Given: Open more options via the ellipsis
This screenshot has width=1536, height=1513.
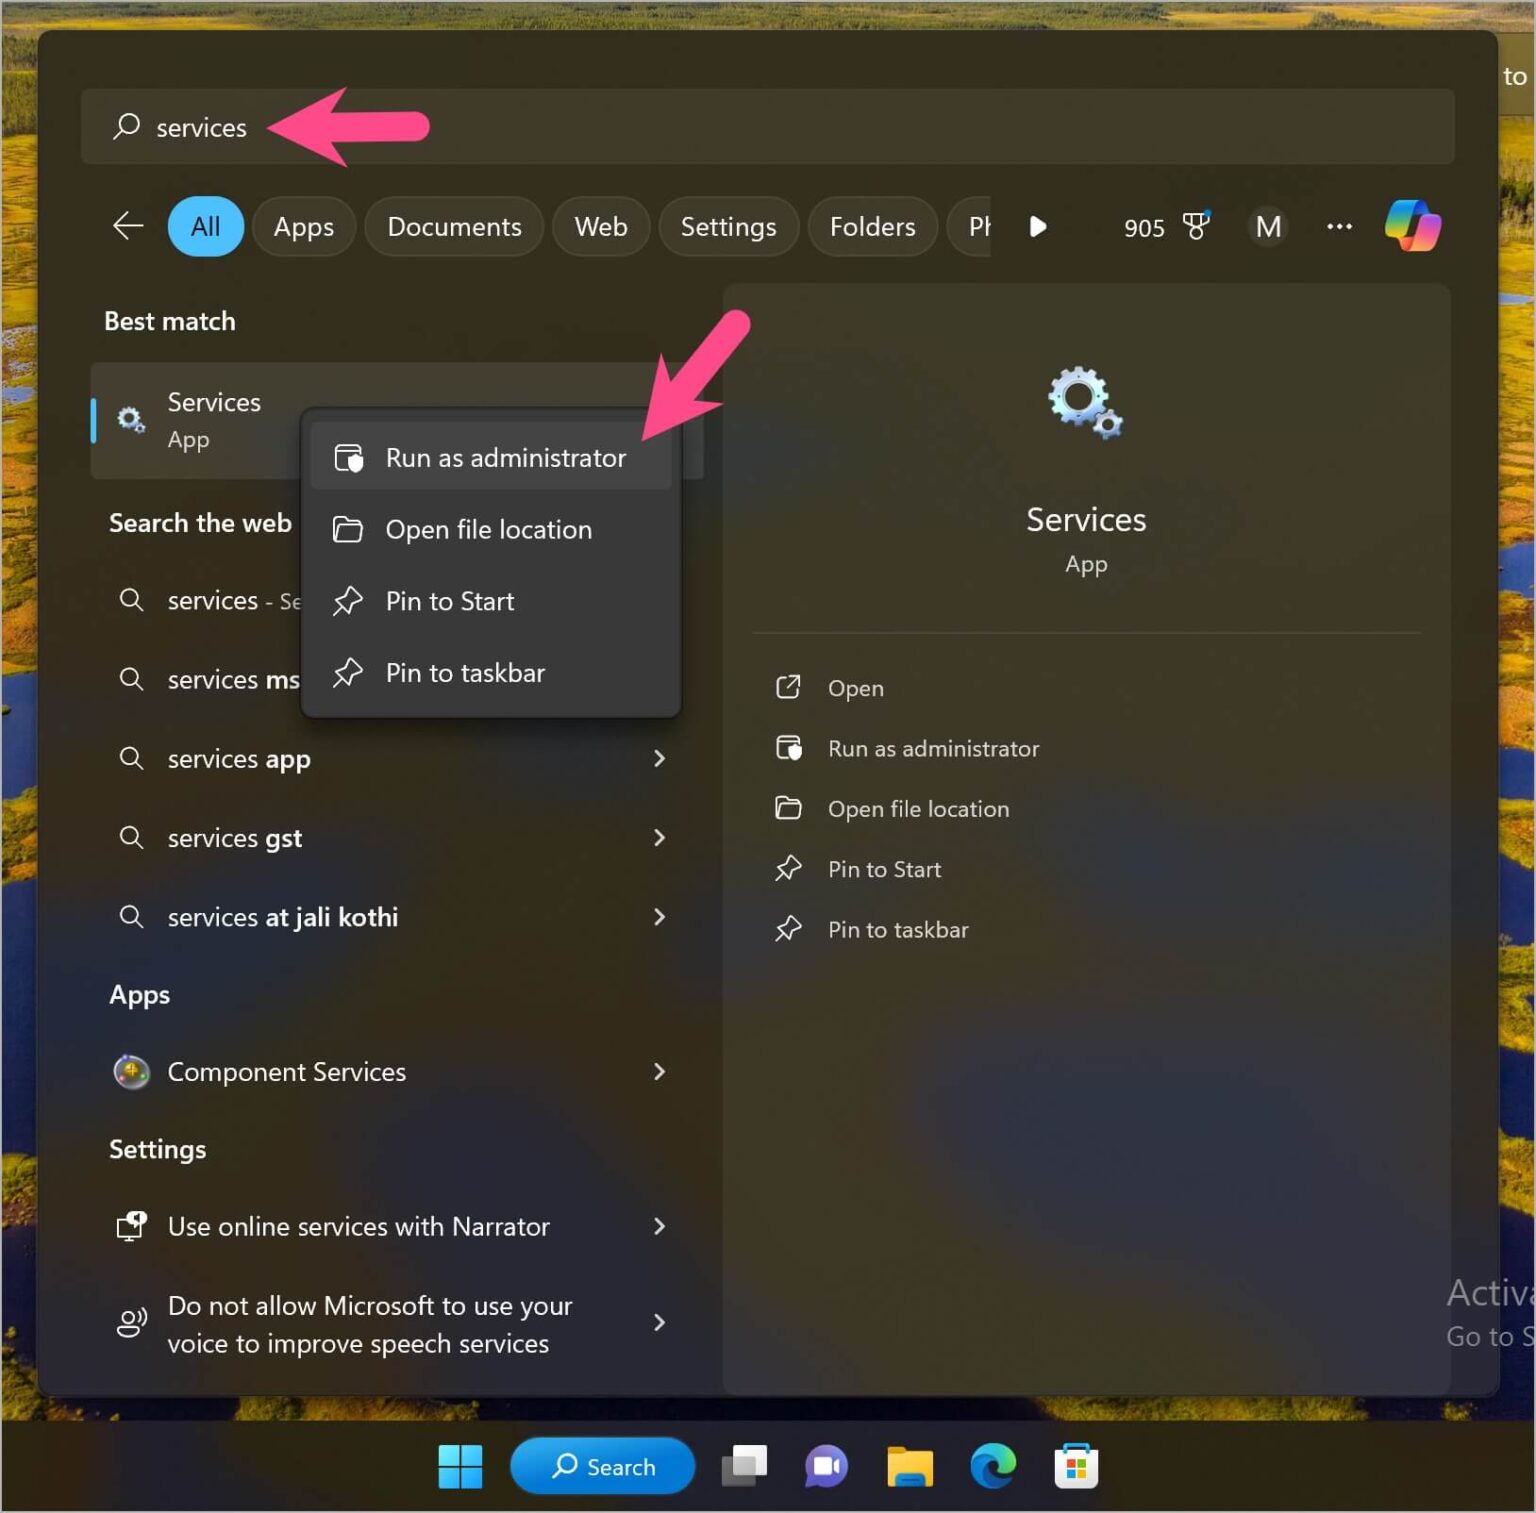Looking at the screenshot, I should coord(1339,227).
